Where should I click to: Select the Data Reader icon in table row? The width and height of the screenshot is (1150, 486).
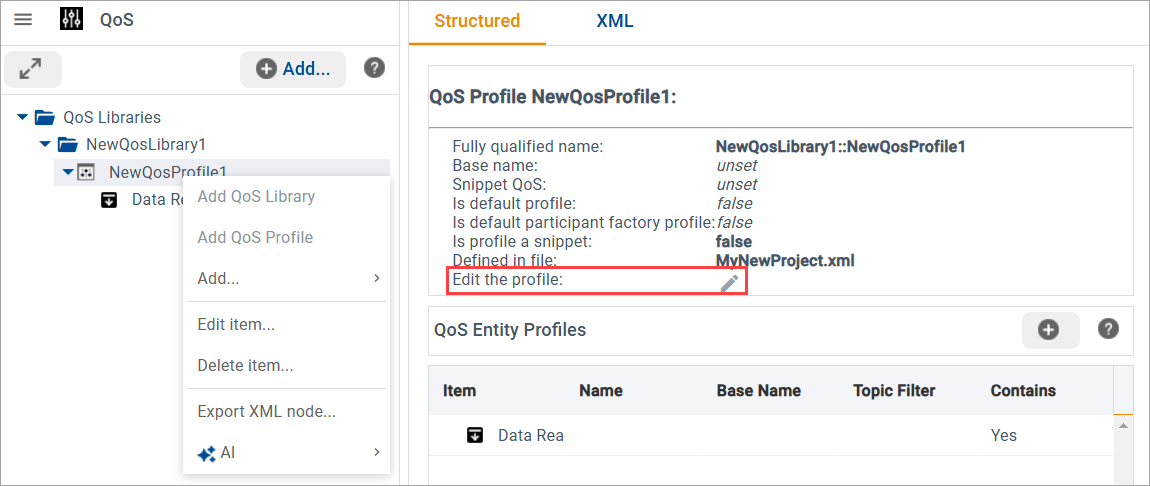point(475,435)
